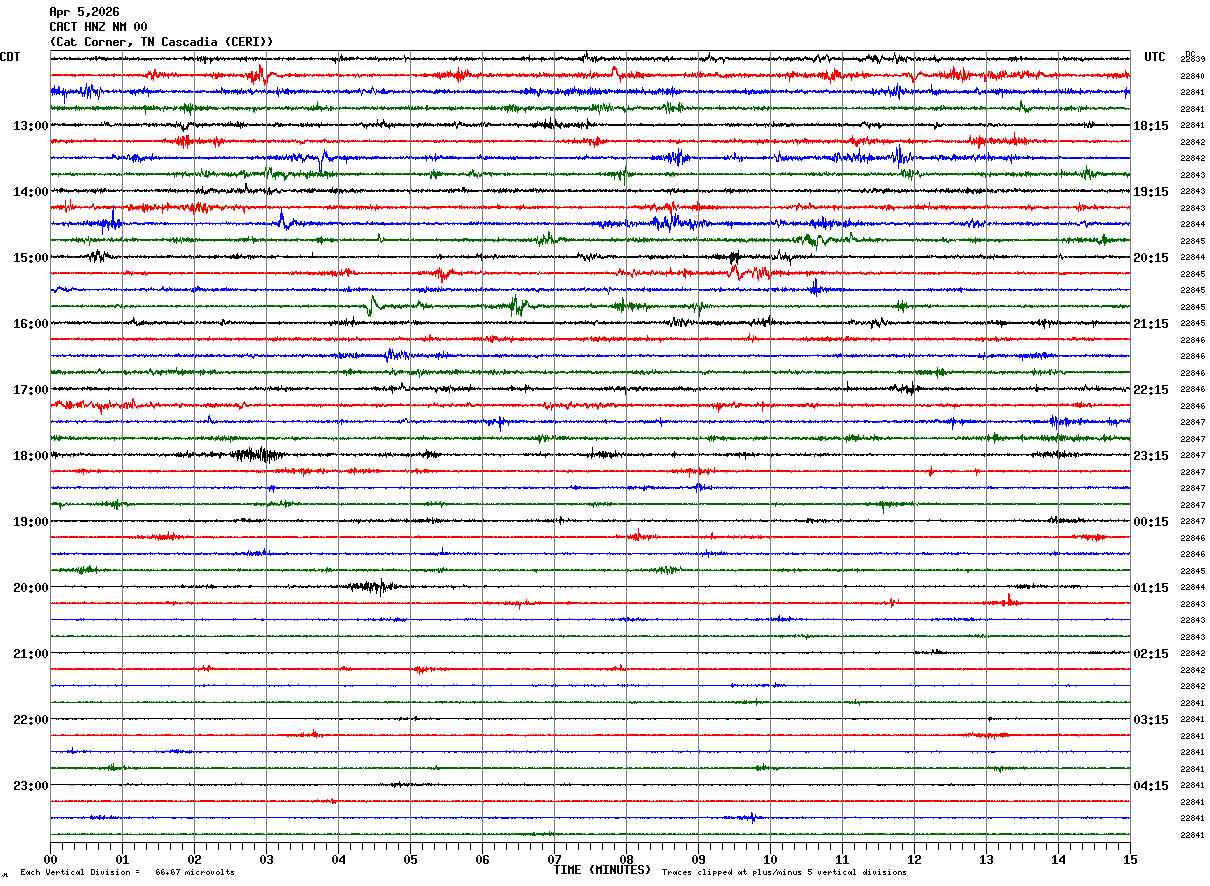Screen dimensions: 1210x886
Task: Click the 19:15 UTC time label
Action: click(1151, 192)
